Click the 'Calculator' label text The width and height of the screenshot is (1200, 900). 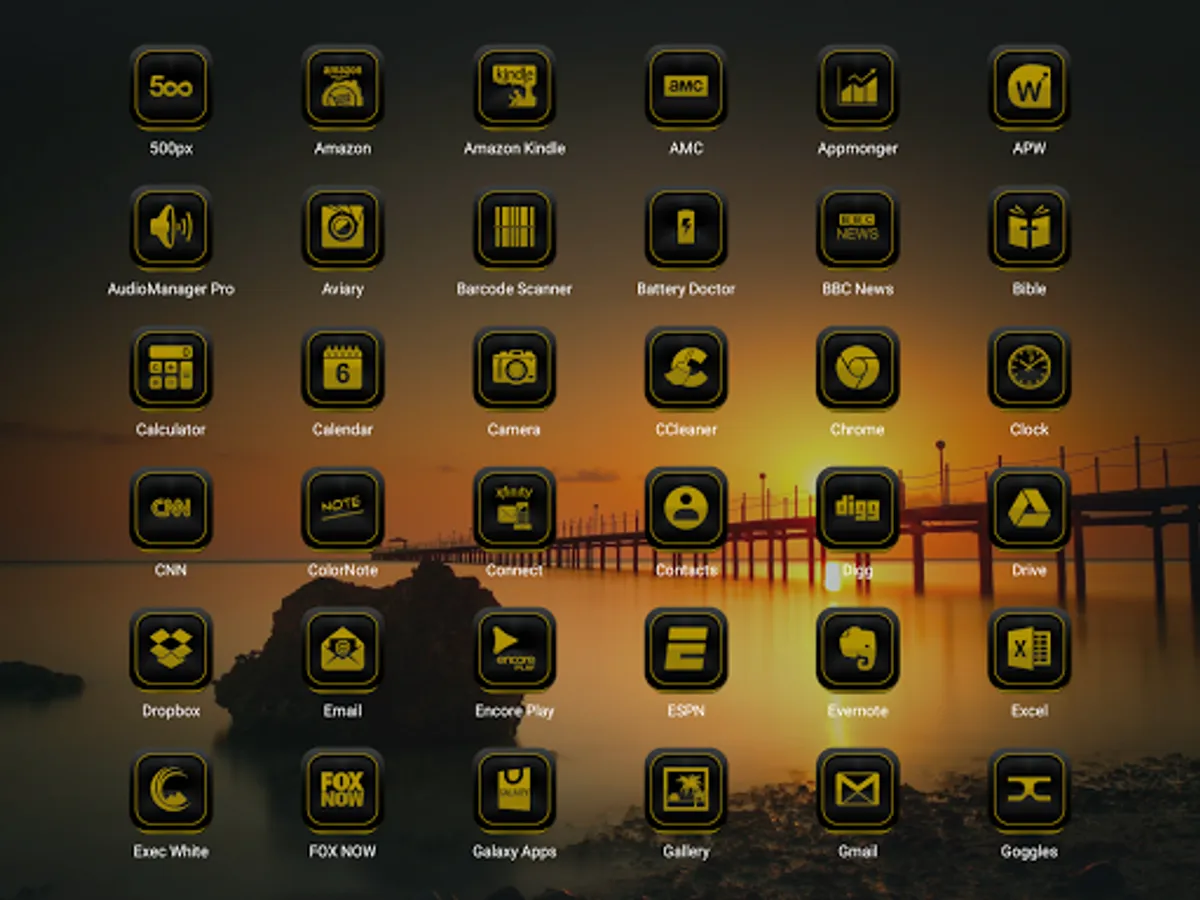pos(171,430)
